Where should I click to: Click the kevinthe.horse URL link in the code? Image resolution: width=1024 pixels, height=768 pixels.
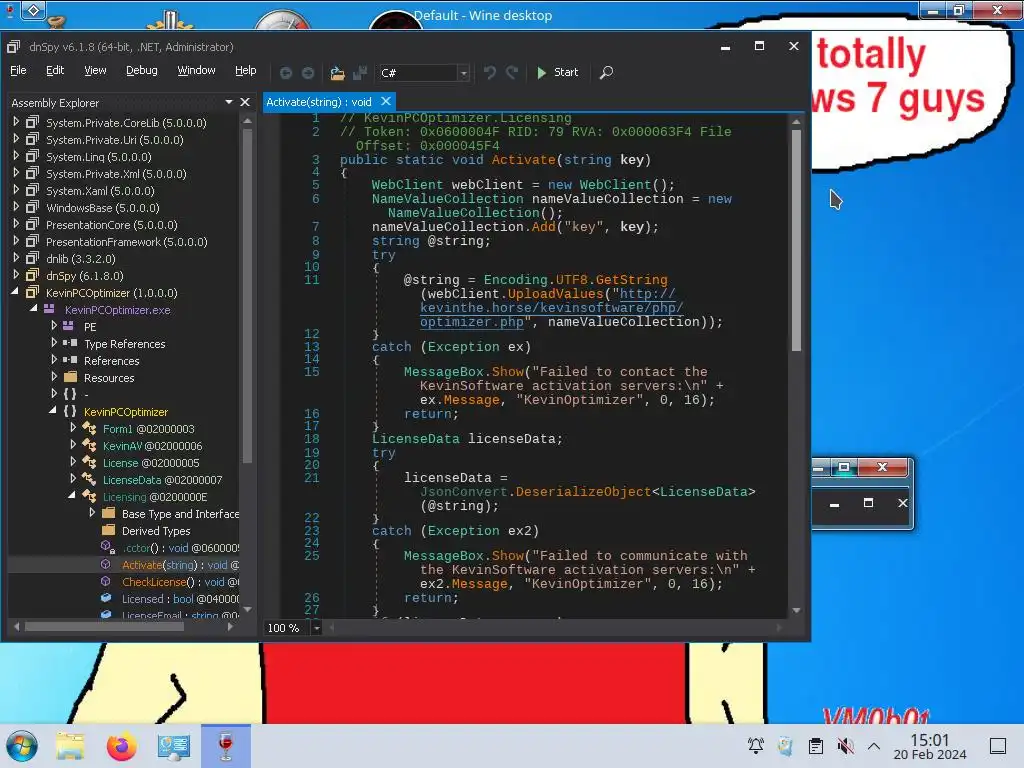pos(552,308)
